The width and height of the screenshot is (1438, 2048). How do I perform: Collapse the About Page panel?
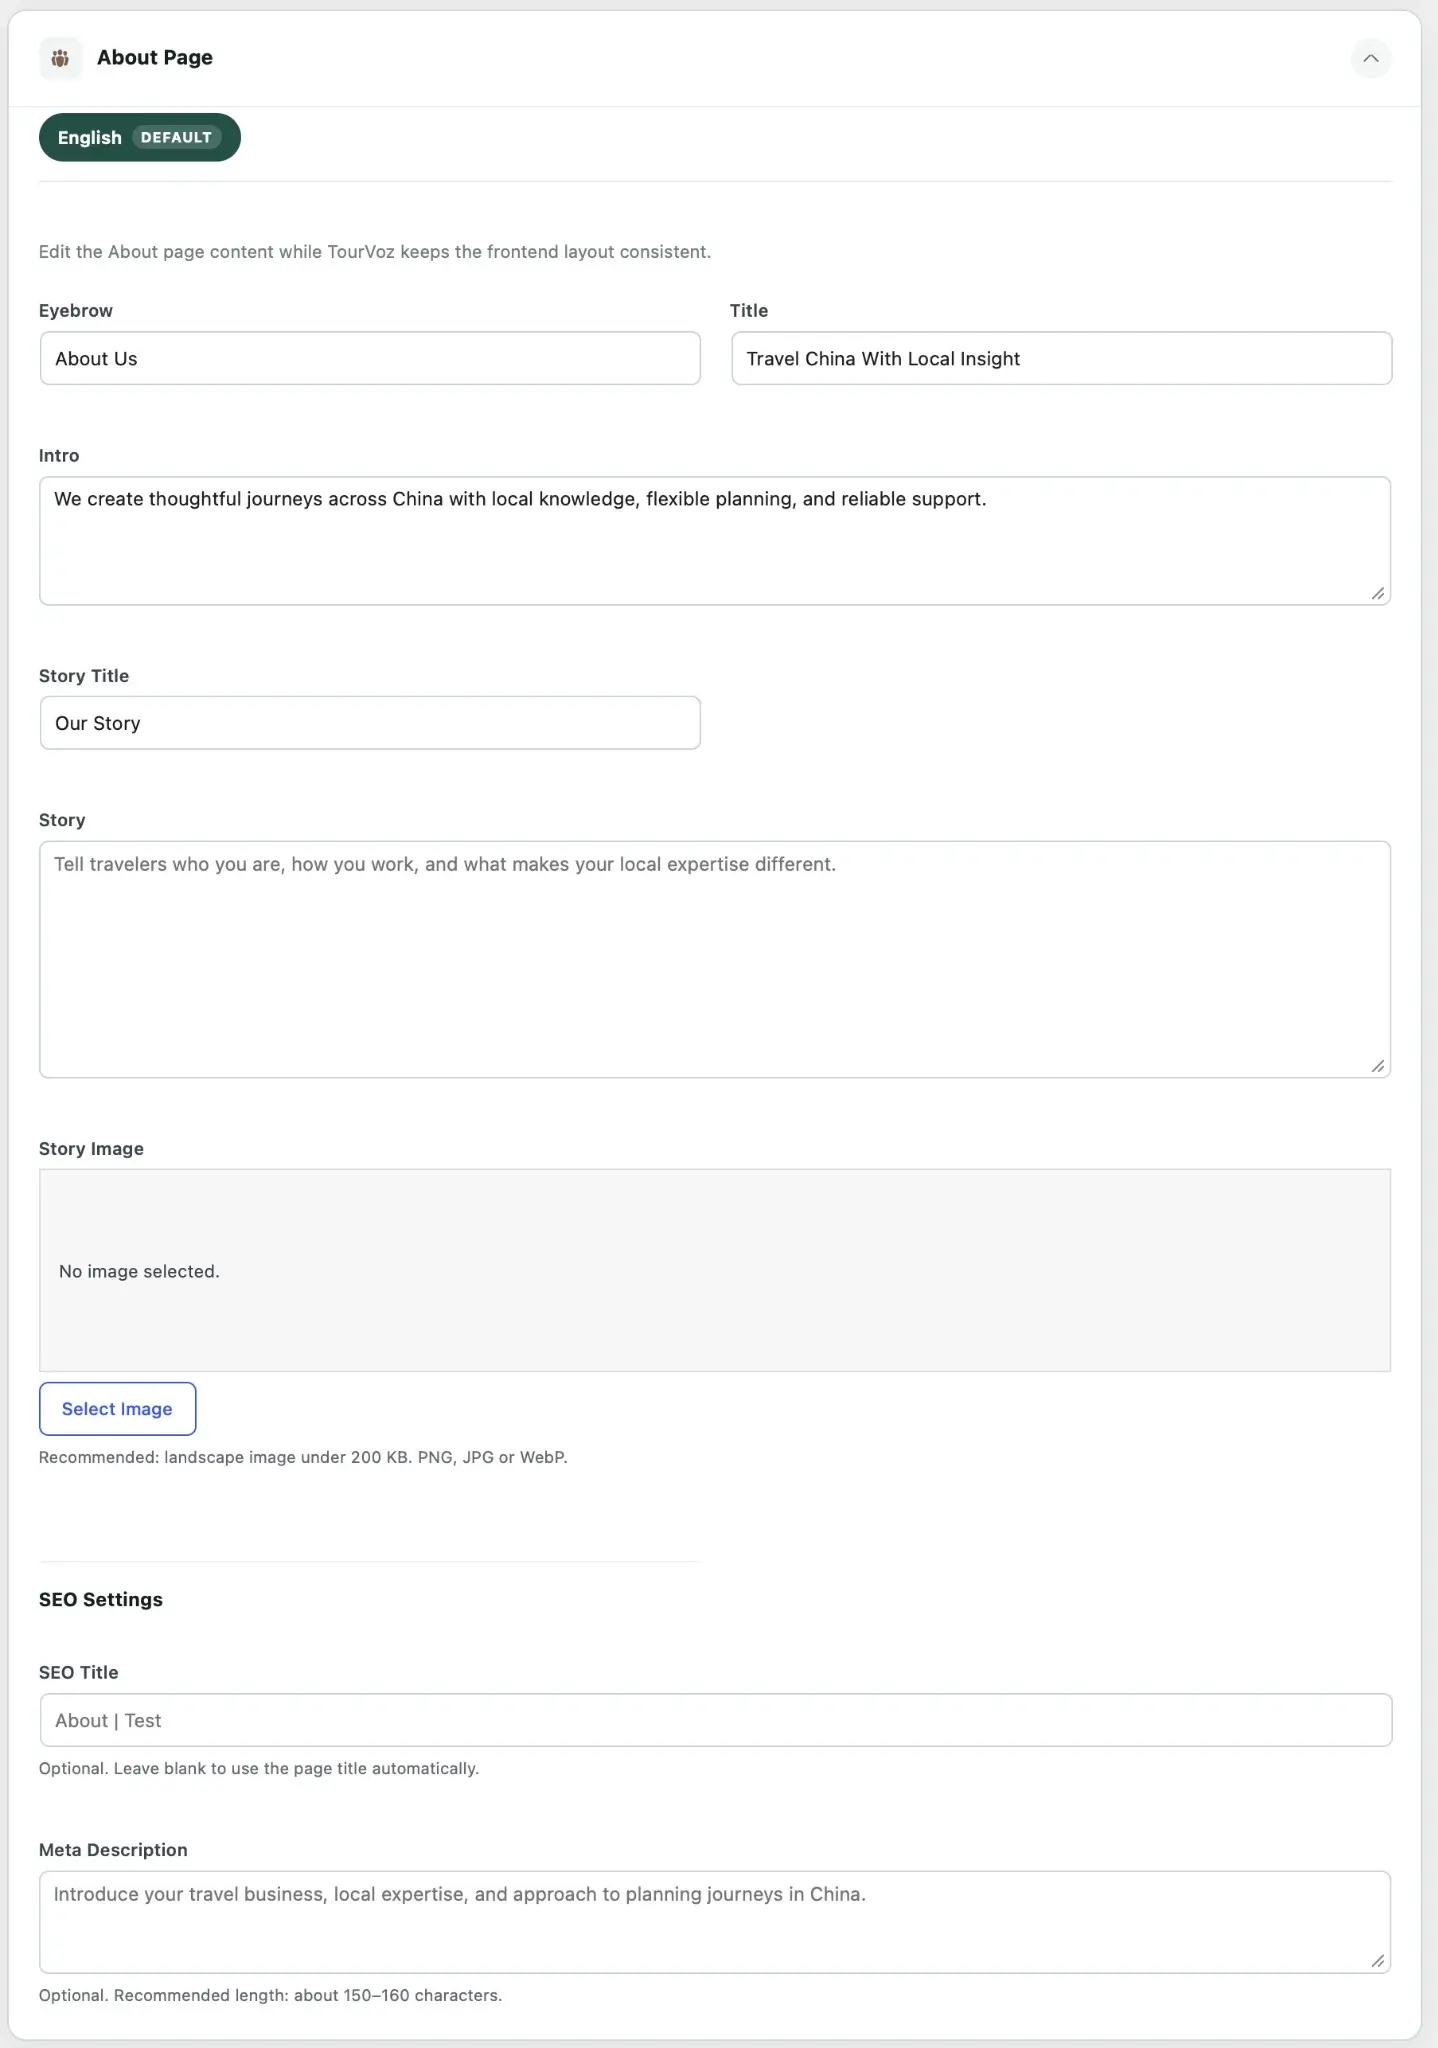[1370, 58]
